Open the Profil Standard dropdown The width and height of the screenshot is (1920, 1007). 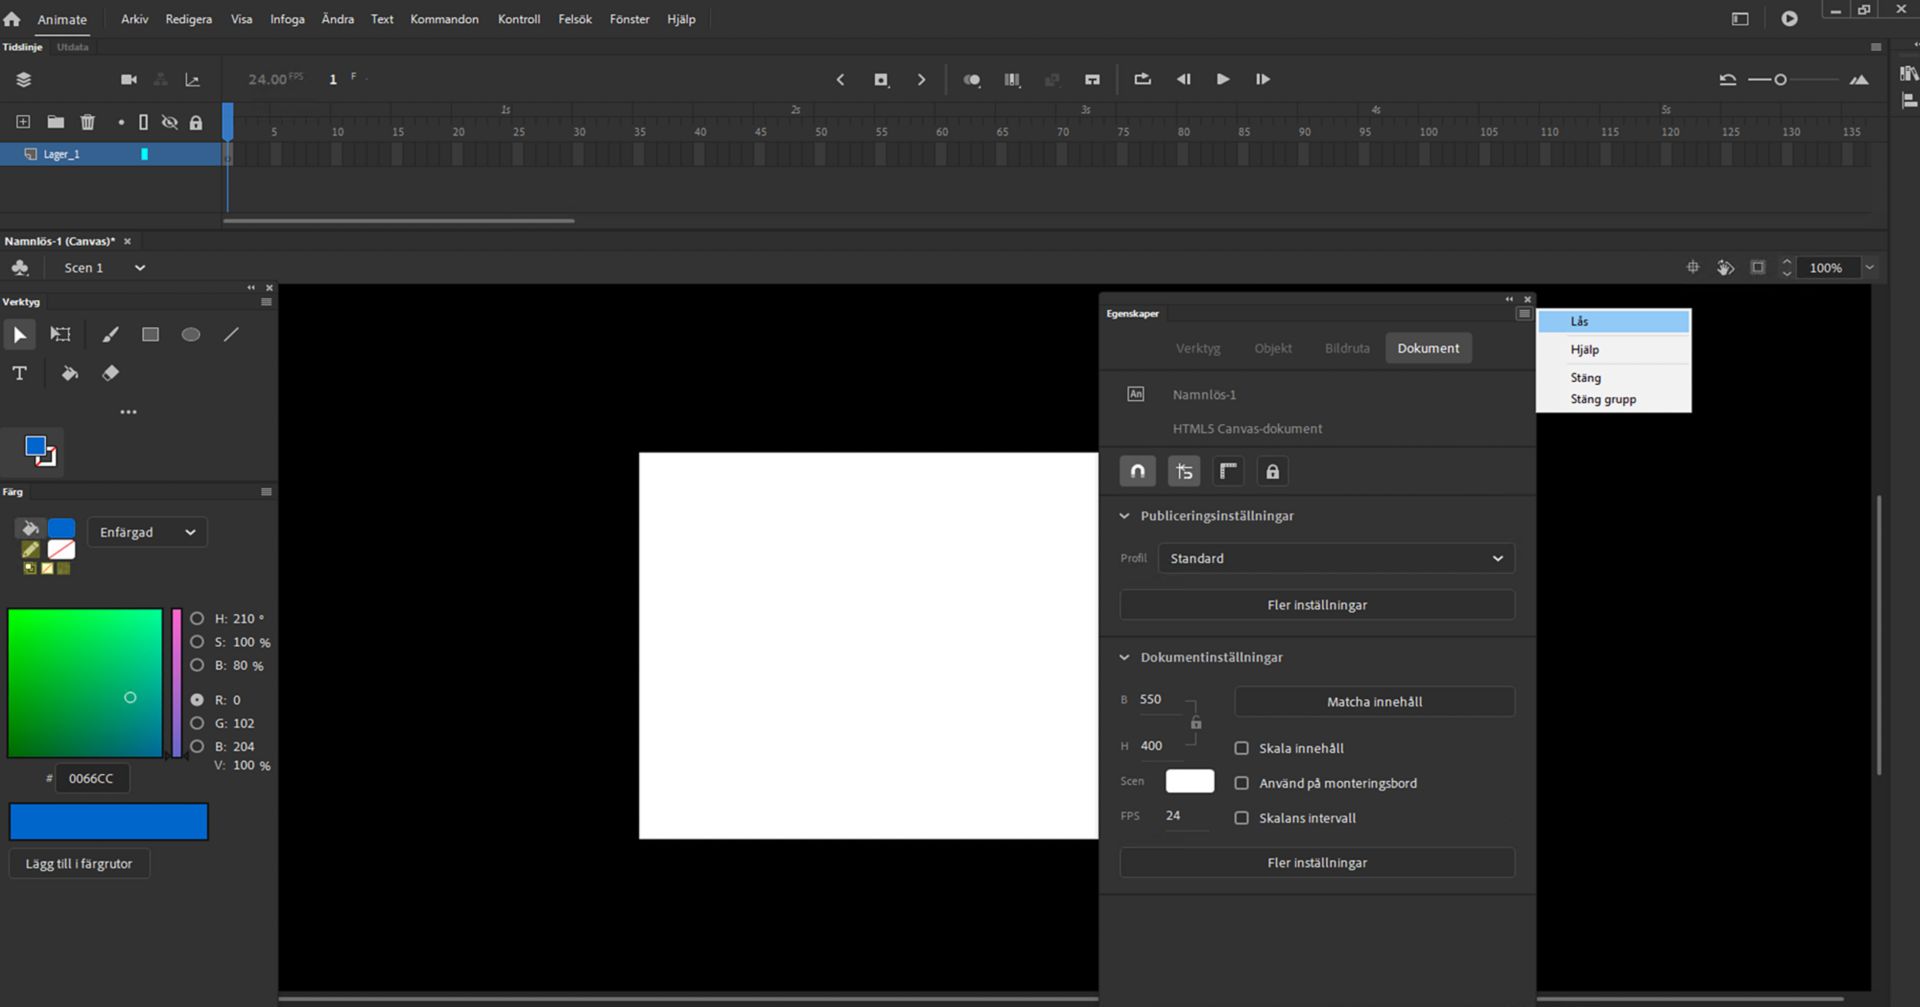[1336, 558]
